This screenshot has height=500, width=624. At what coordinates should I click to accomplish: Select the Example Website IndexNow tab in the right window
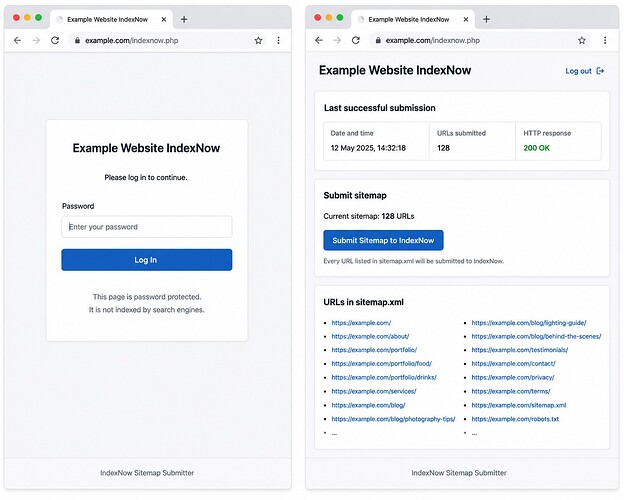pyautogui.click(x=409, y=19)
